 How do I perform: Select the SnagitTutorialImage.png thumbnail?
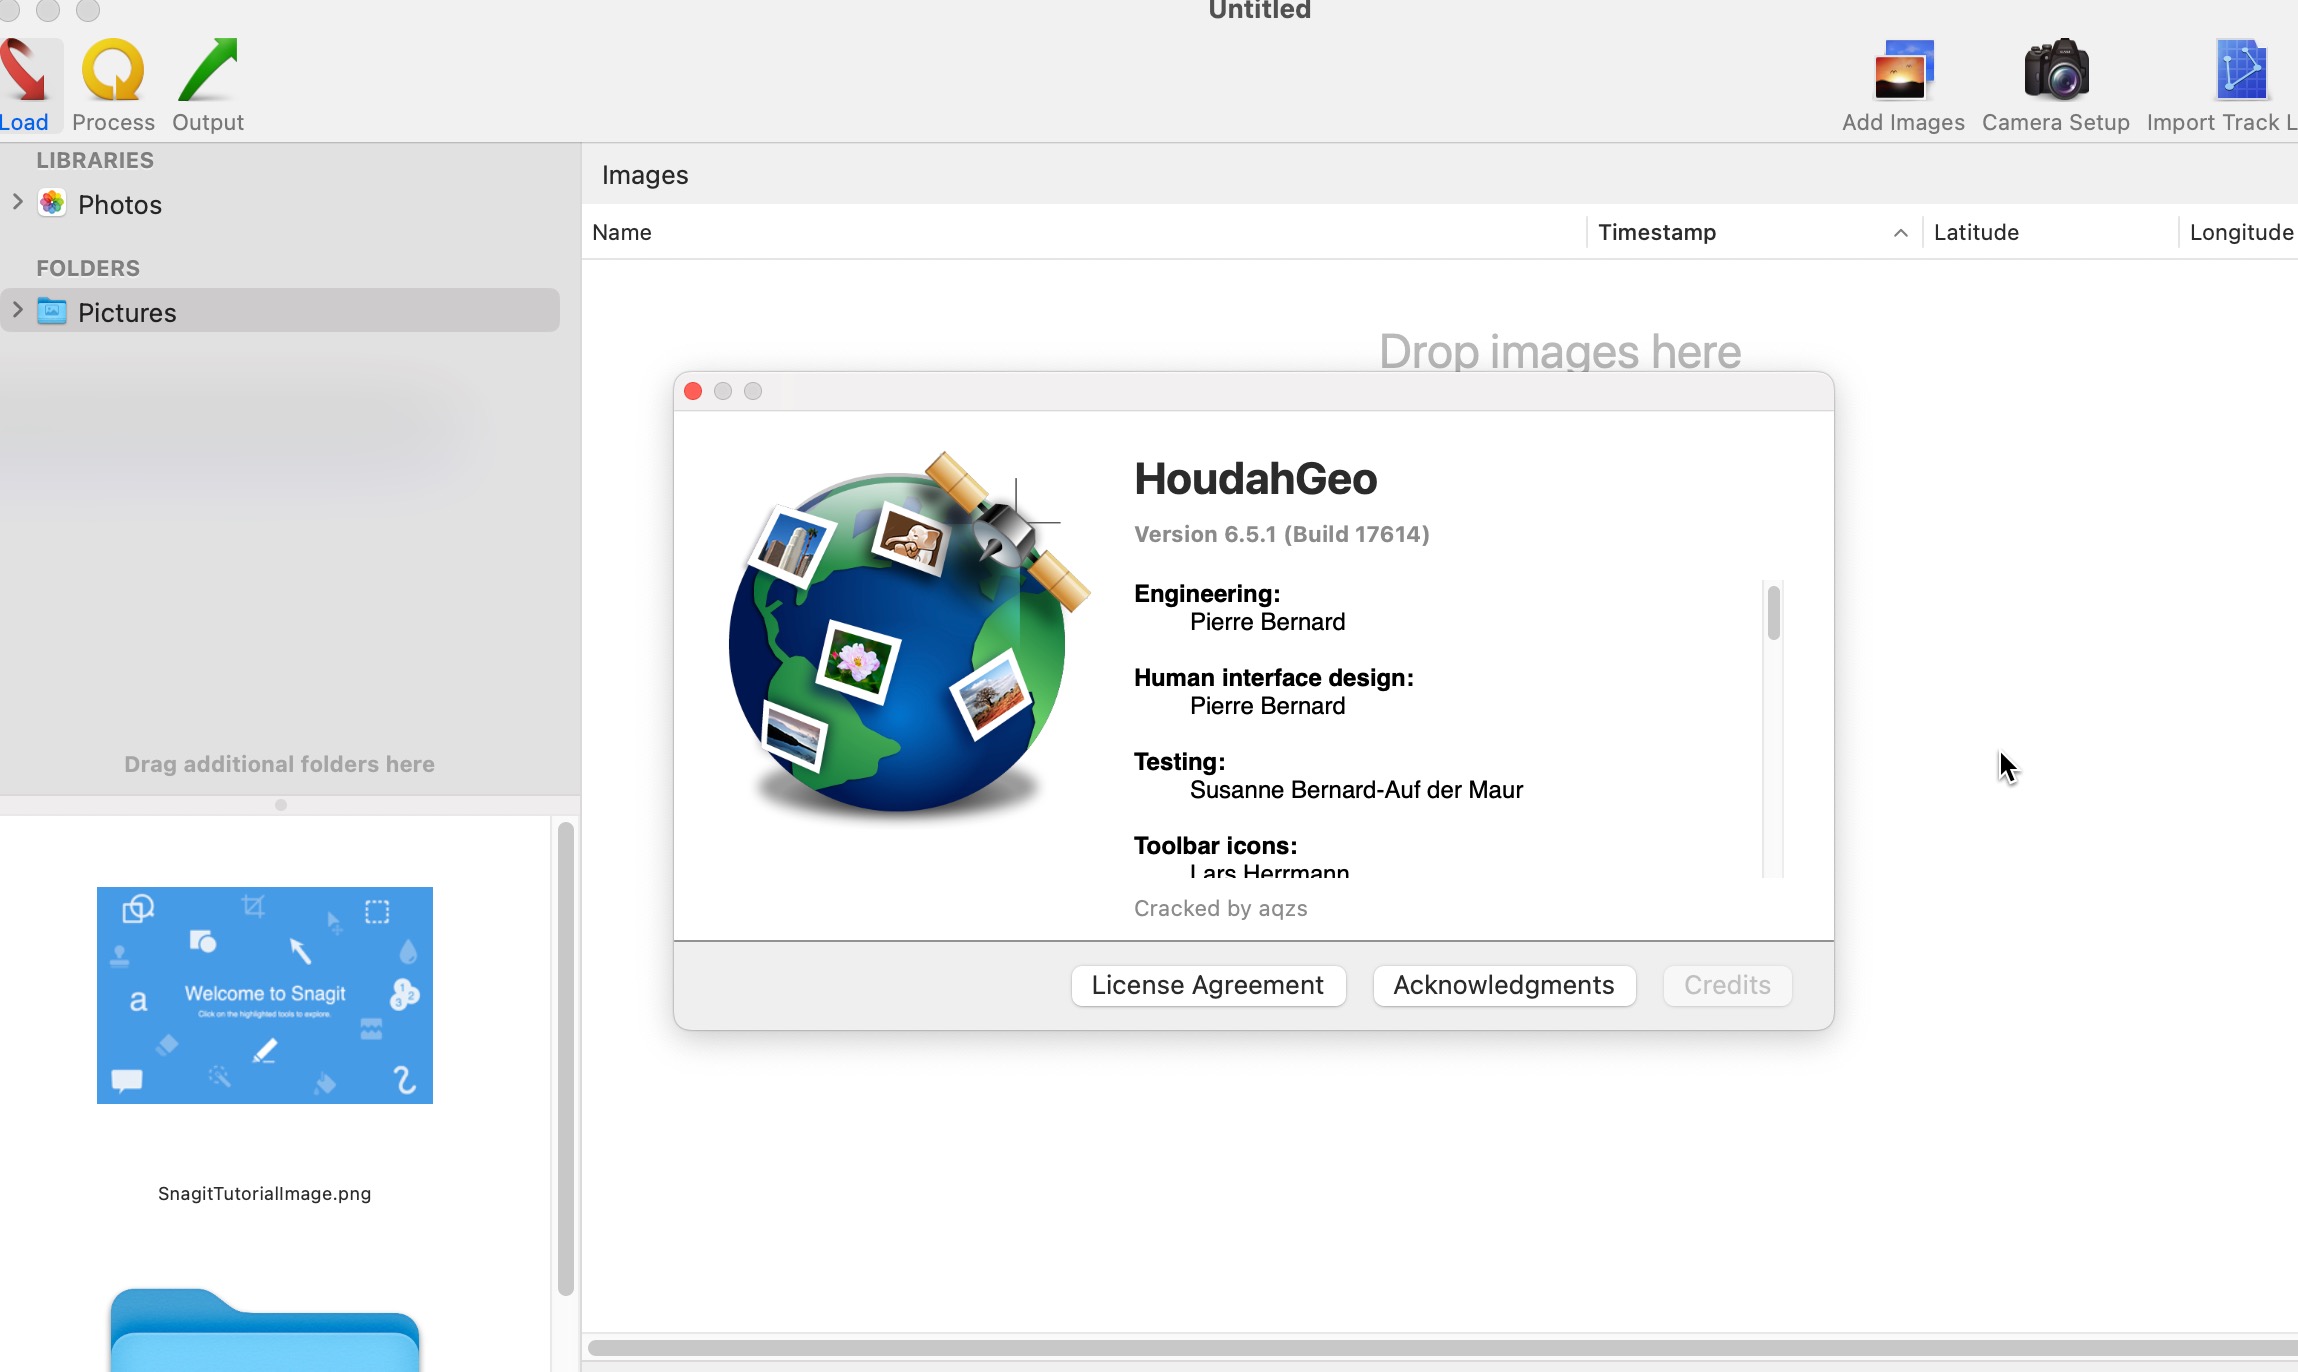[265, 995]
